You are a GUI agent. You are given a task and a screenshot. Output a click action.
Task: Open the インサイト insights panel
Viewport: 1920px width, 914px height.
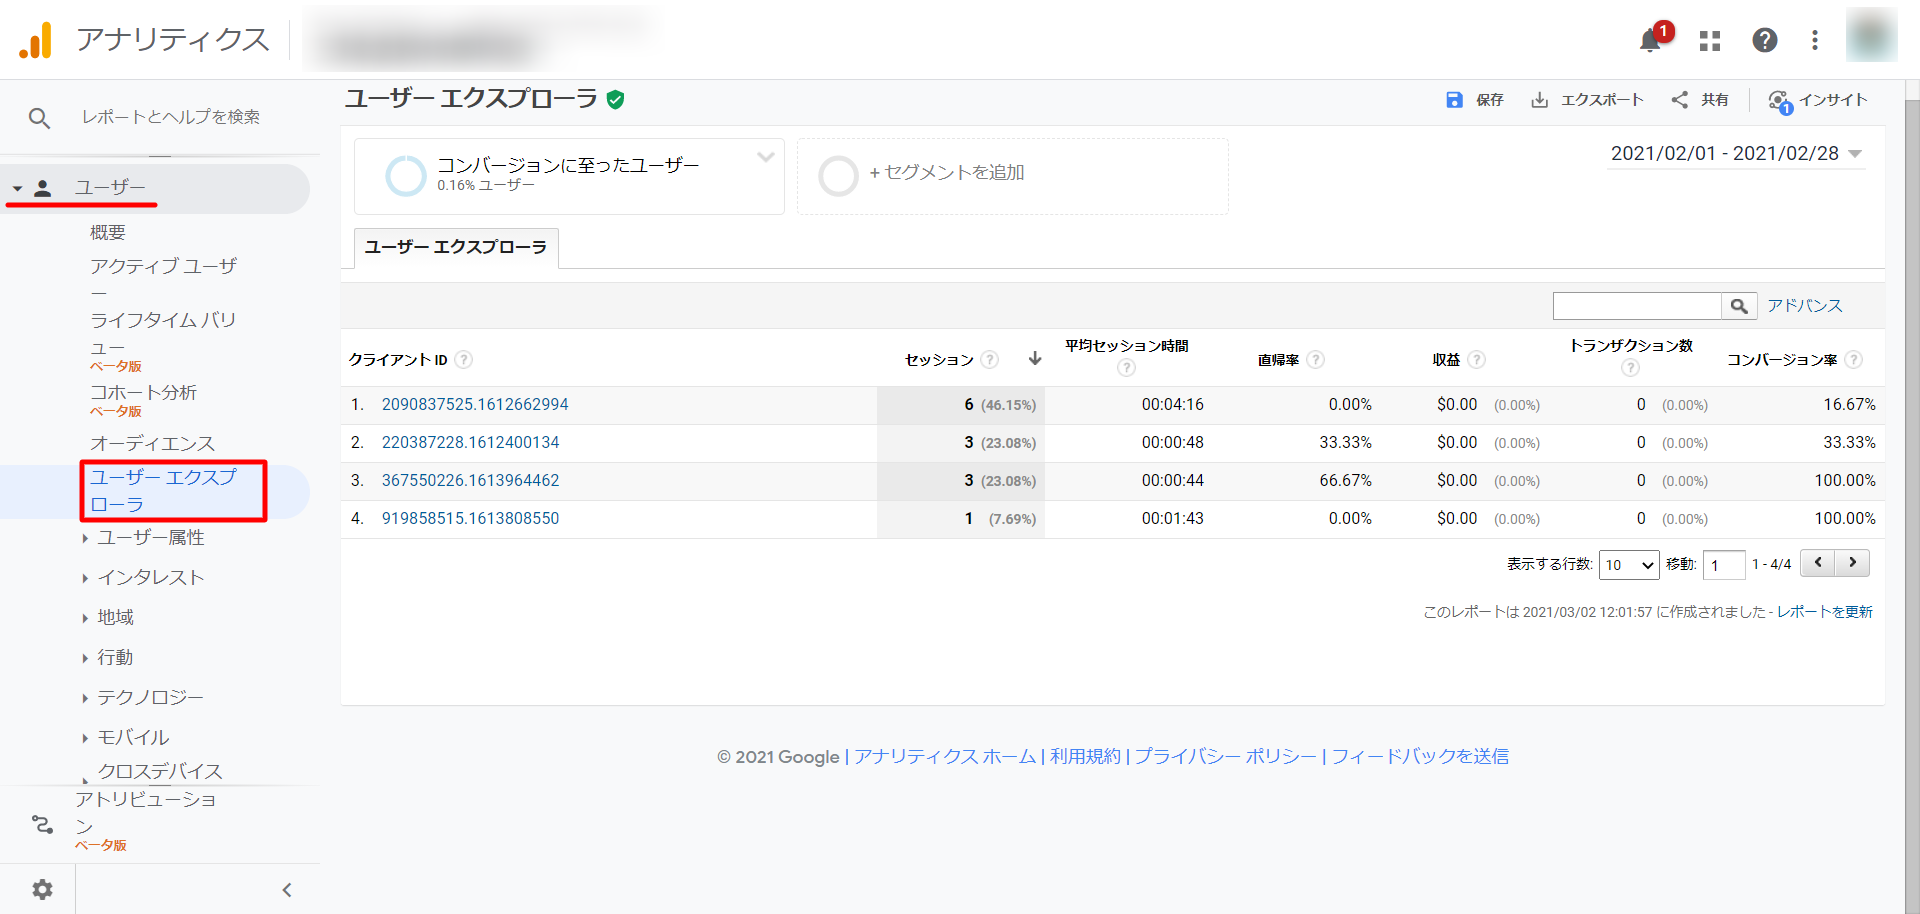coord(1818,100)
